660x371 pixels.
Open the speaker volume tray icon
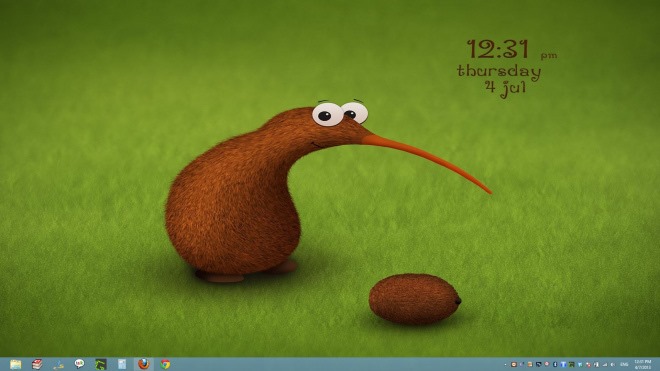613,365
